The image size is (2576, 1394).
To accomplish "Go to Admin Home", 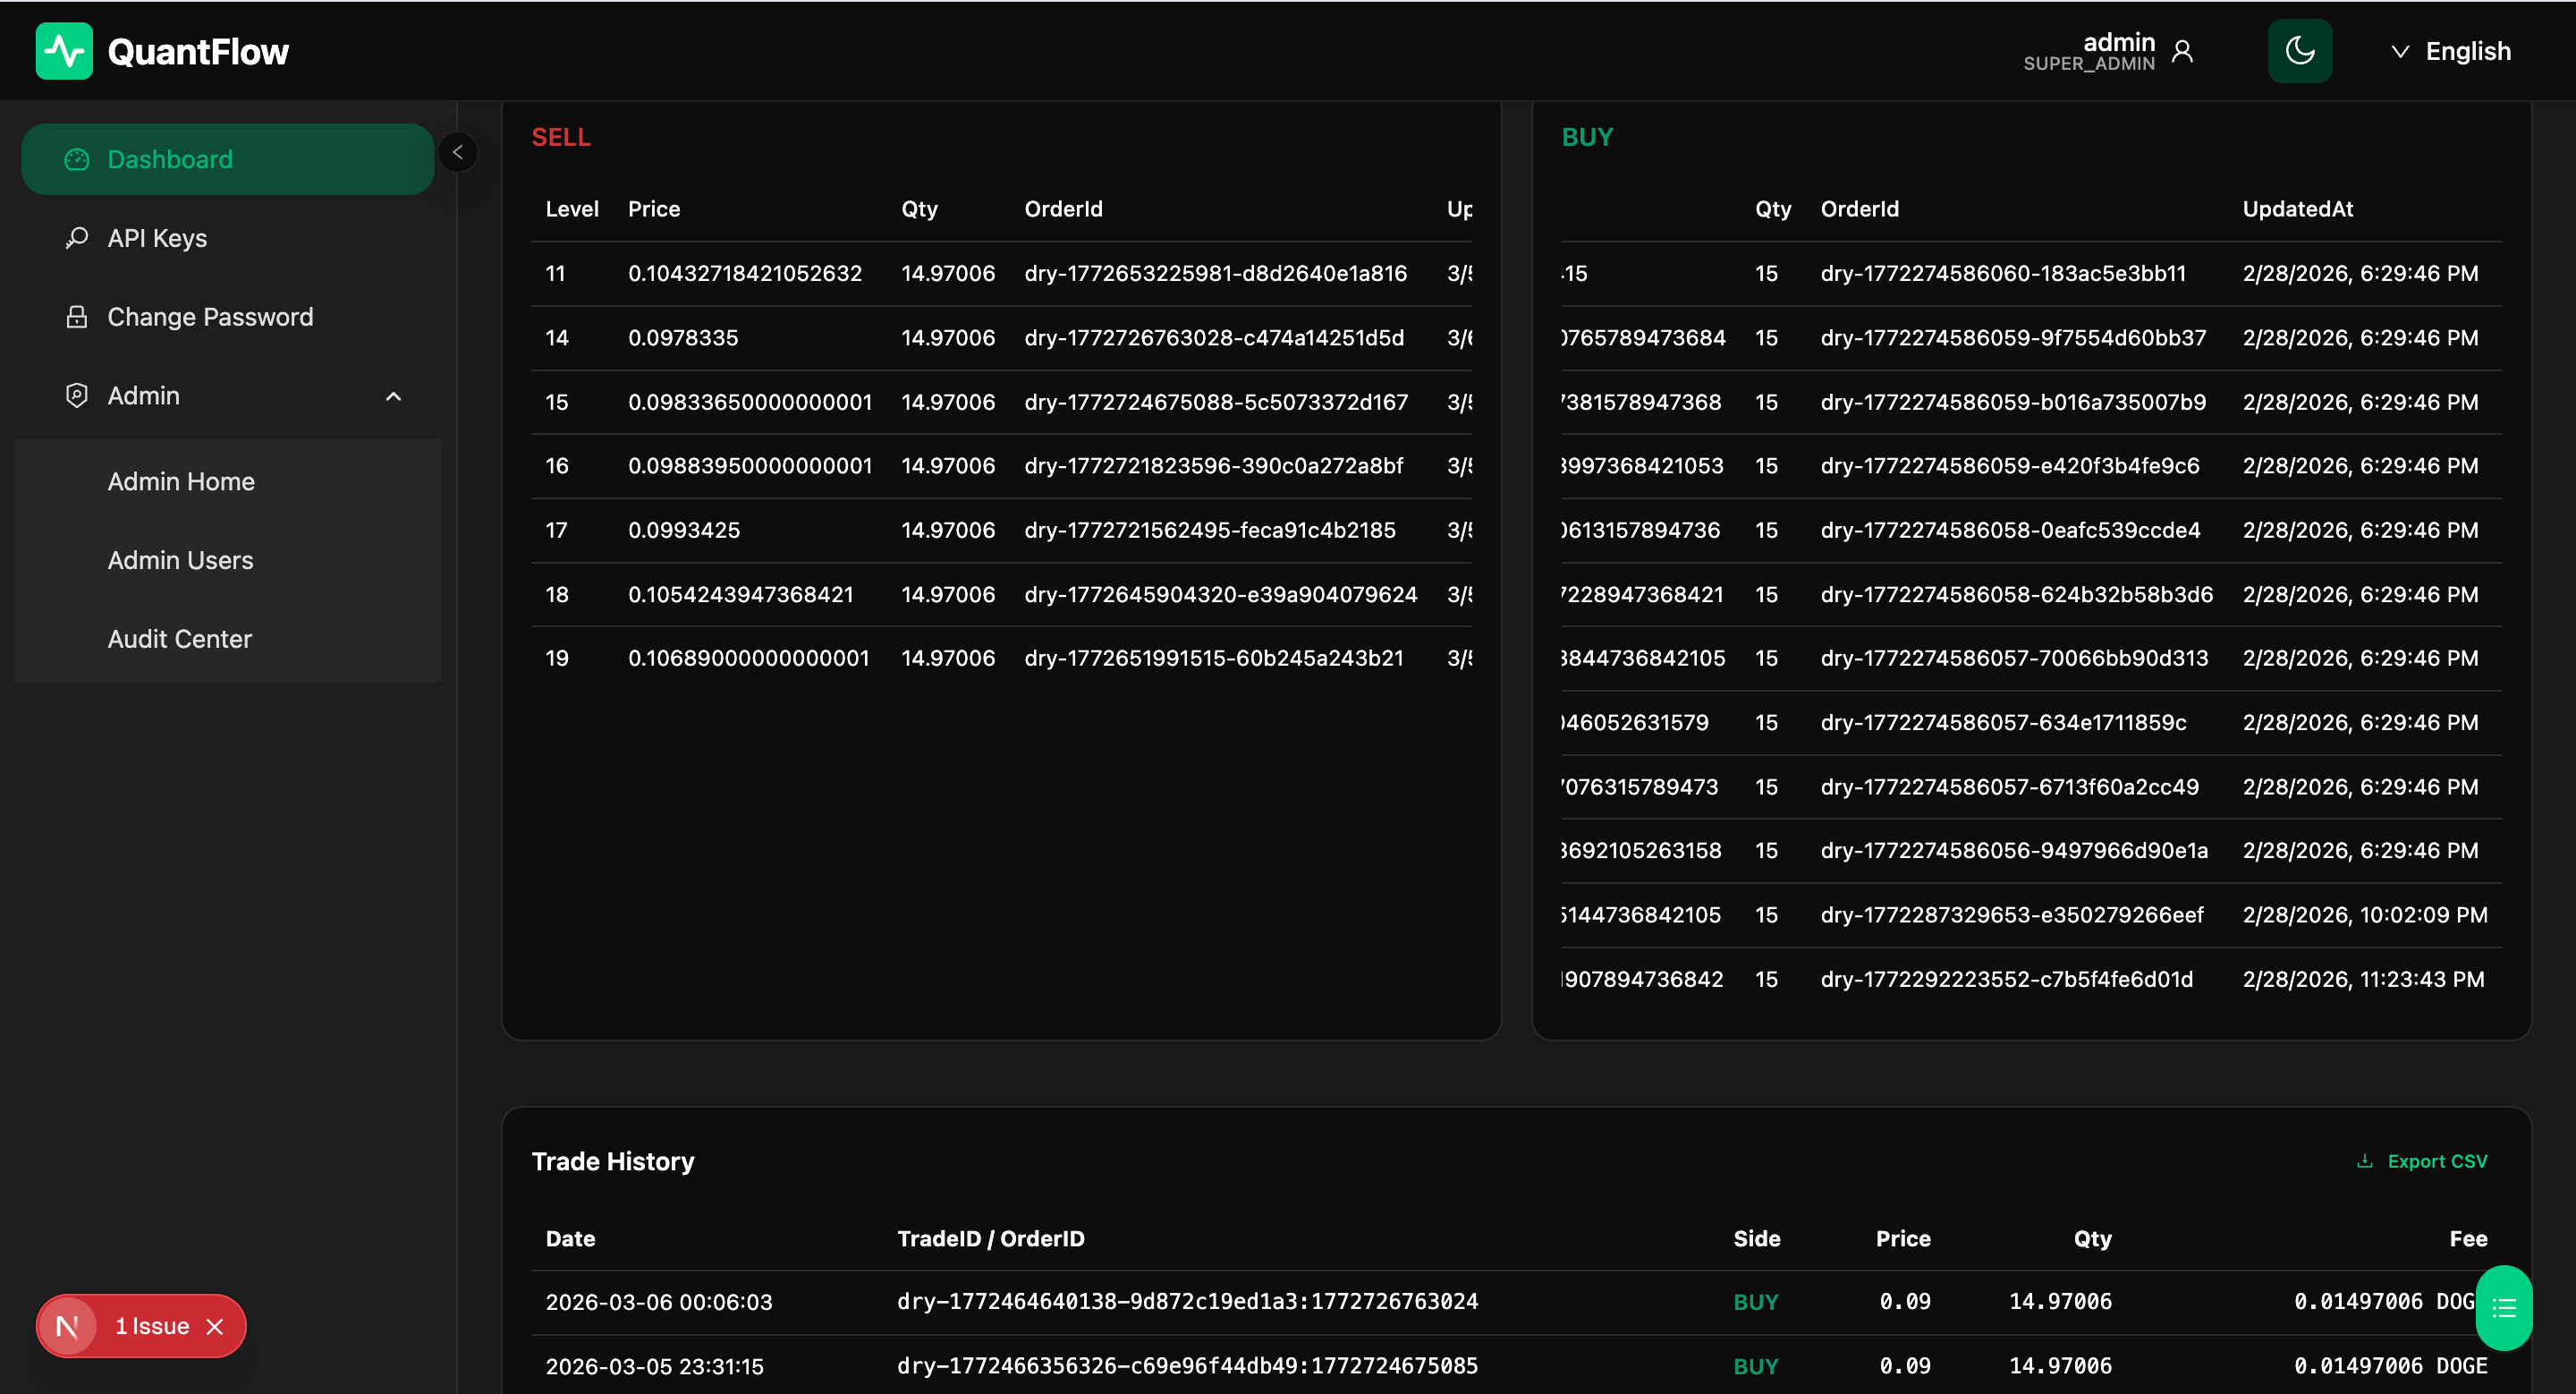I will [x=181, y=481].
